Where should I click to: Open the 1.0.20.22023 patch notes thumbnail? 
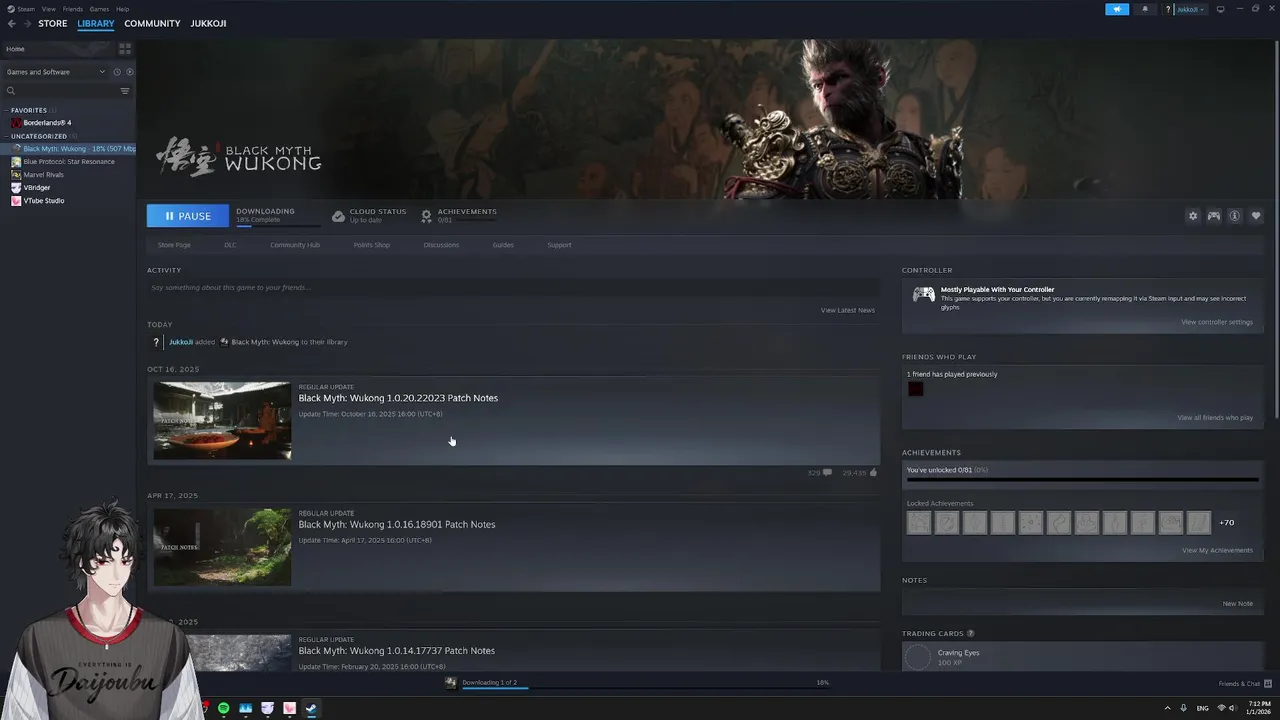coord(222,420)
